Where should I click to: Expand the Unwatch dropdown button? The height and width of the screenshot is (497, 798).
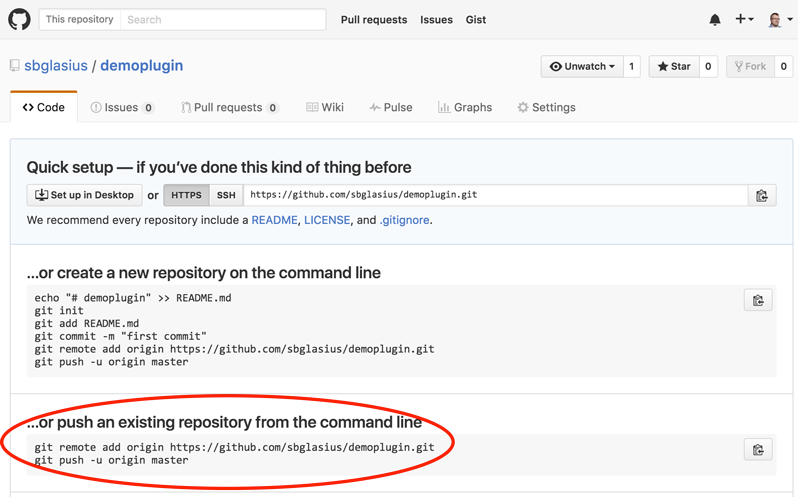pos(582,67)
